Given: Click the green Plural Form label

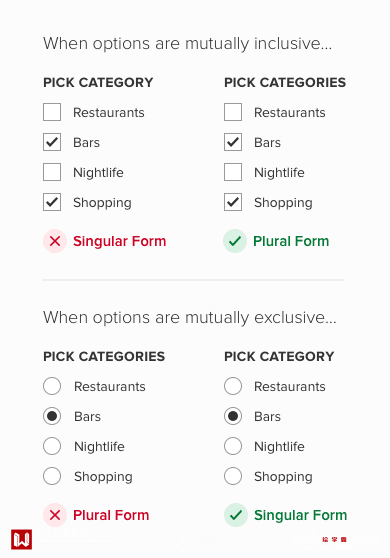Looking at the screenshot, I should click(291, 241).
